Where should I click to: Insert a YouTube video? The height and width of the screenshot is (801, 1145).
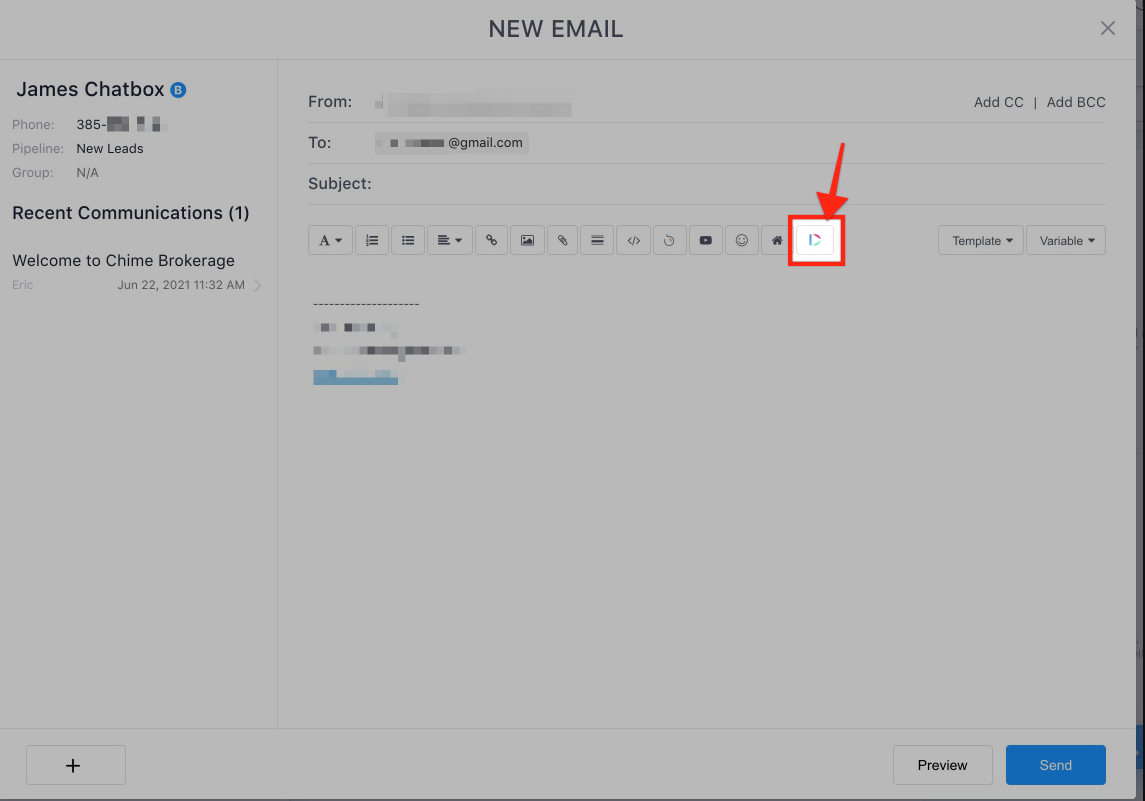pos(705,240)
